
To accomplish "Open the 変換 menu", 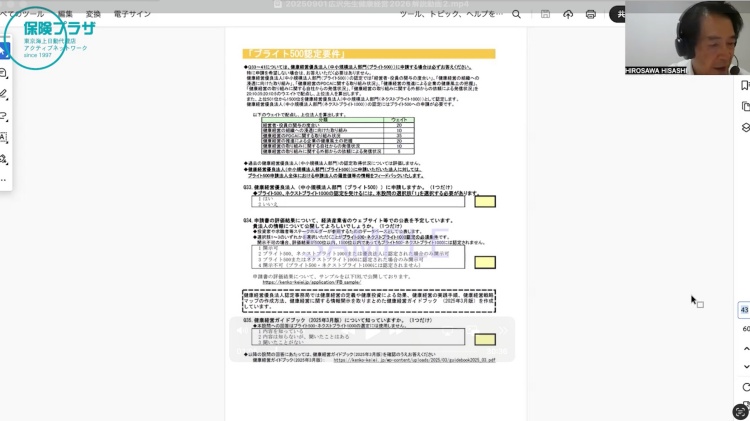I will (93, 14).
